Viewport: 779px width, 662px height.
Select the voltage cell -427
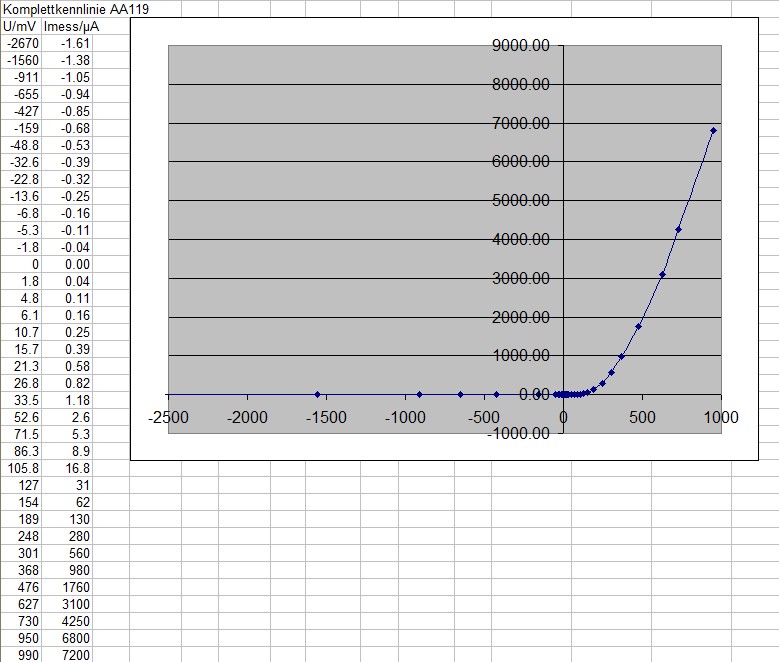[x=21, y=111]
